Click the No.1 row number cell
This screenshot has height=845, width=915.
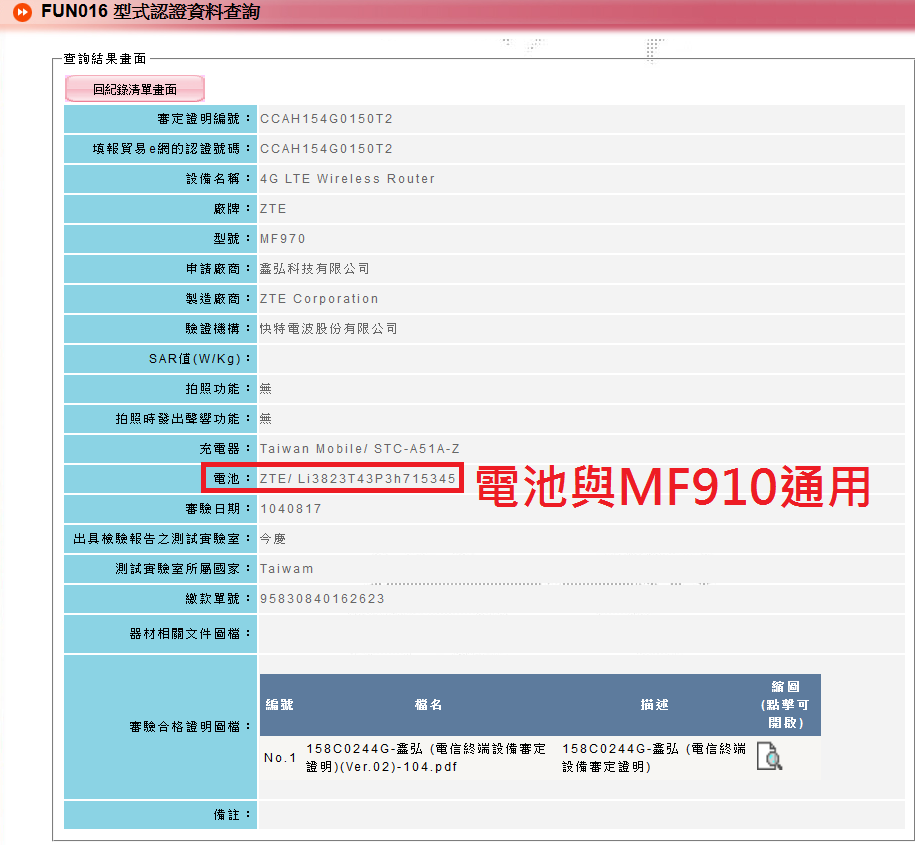(280, 757)
